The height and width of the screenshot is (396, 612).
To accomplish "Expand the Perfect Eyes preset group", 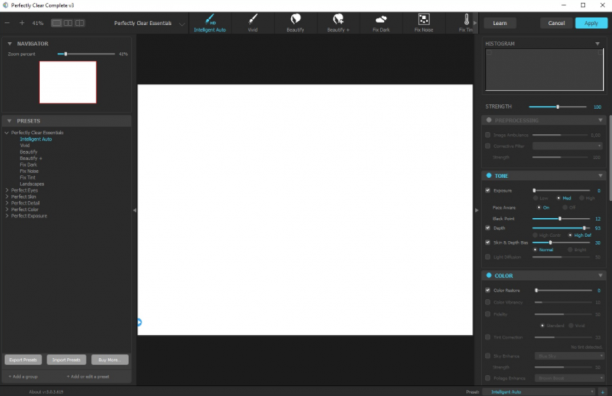I will coord(7,190).
